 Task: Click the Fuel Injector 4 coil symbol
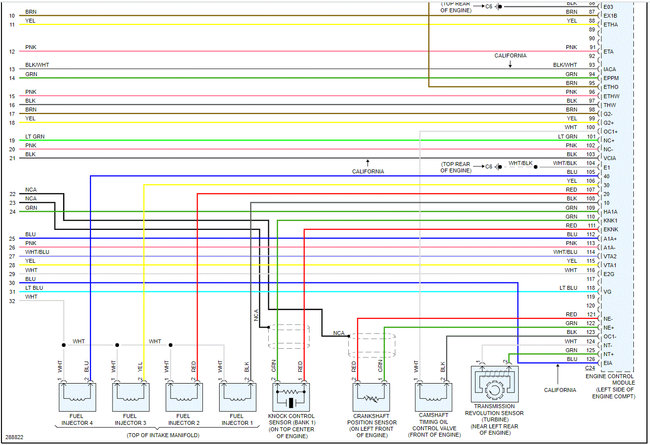[x=77, y=397]
